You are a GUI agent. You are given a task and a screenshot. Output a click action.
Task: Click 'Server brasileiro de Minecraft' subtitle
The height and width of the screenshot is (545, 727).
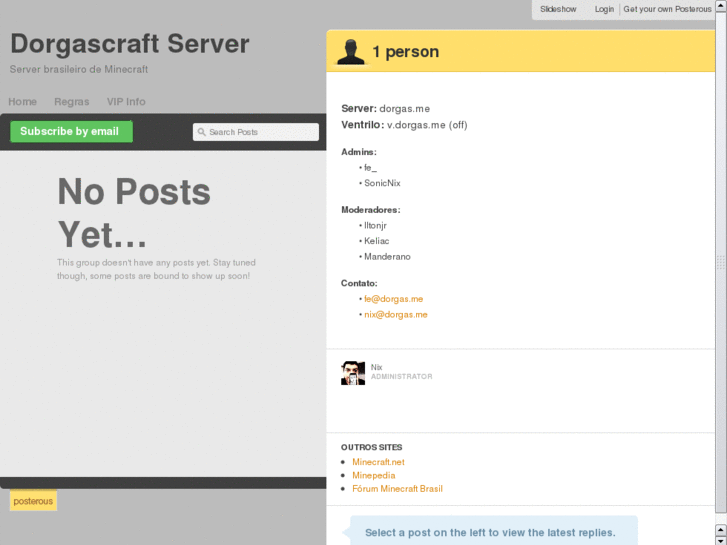click(x=79, y=70)
